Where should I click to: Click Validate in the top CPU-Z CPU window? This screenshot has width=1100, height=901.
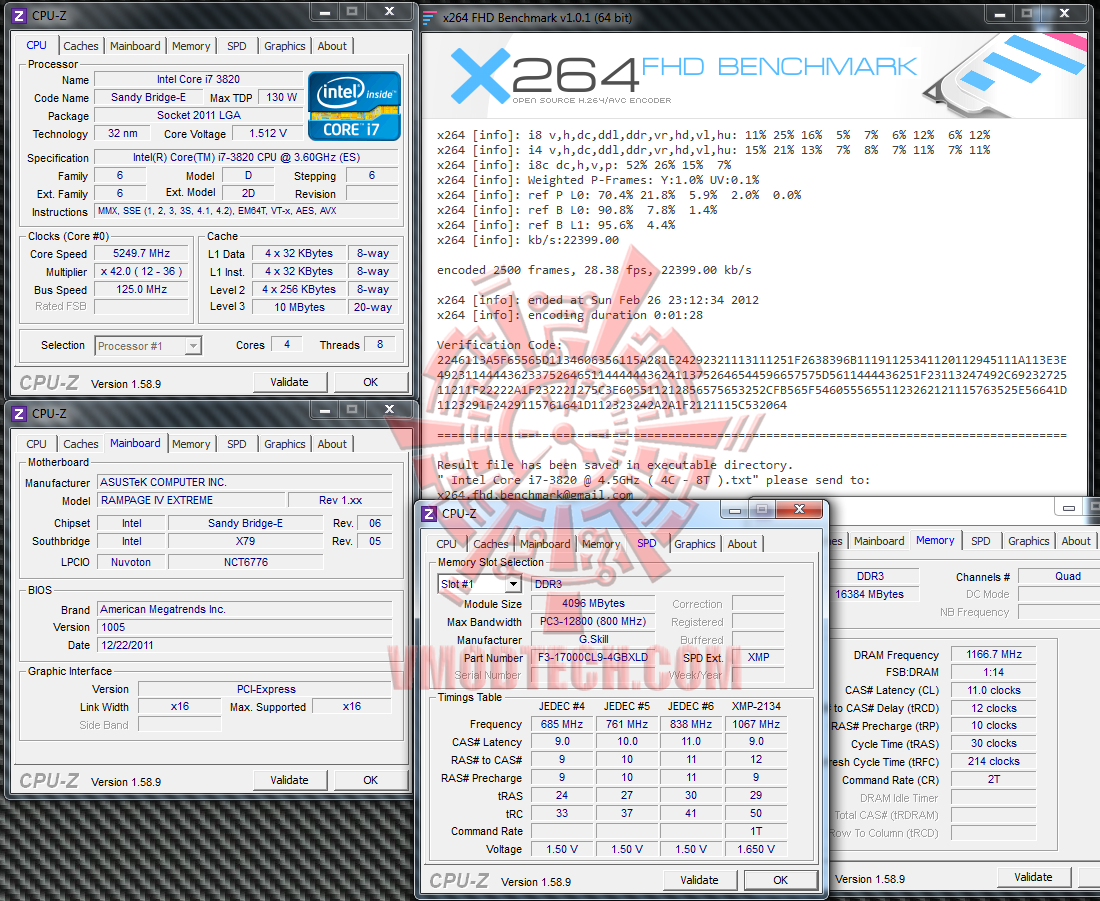pos(290,382)
